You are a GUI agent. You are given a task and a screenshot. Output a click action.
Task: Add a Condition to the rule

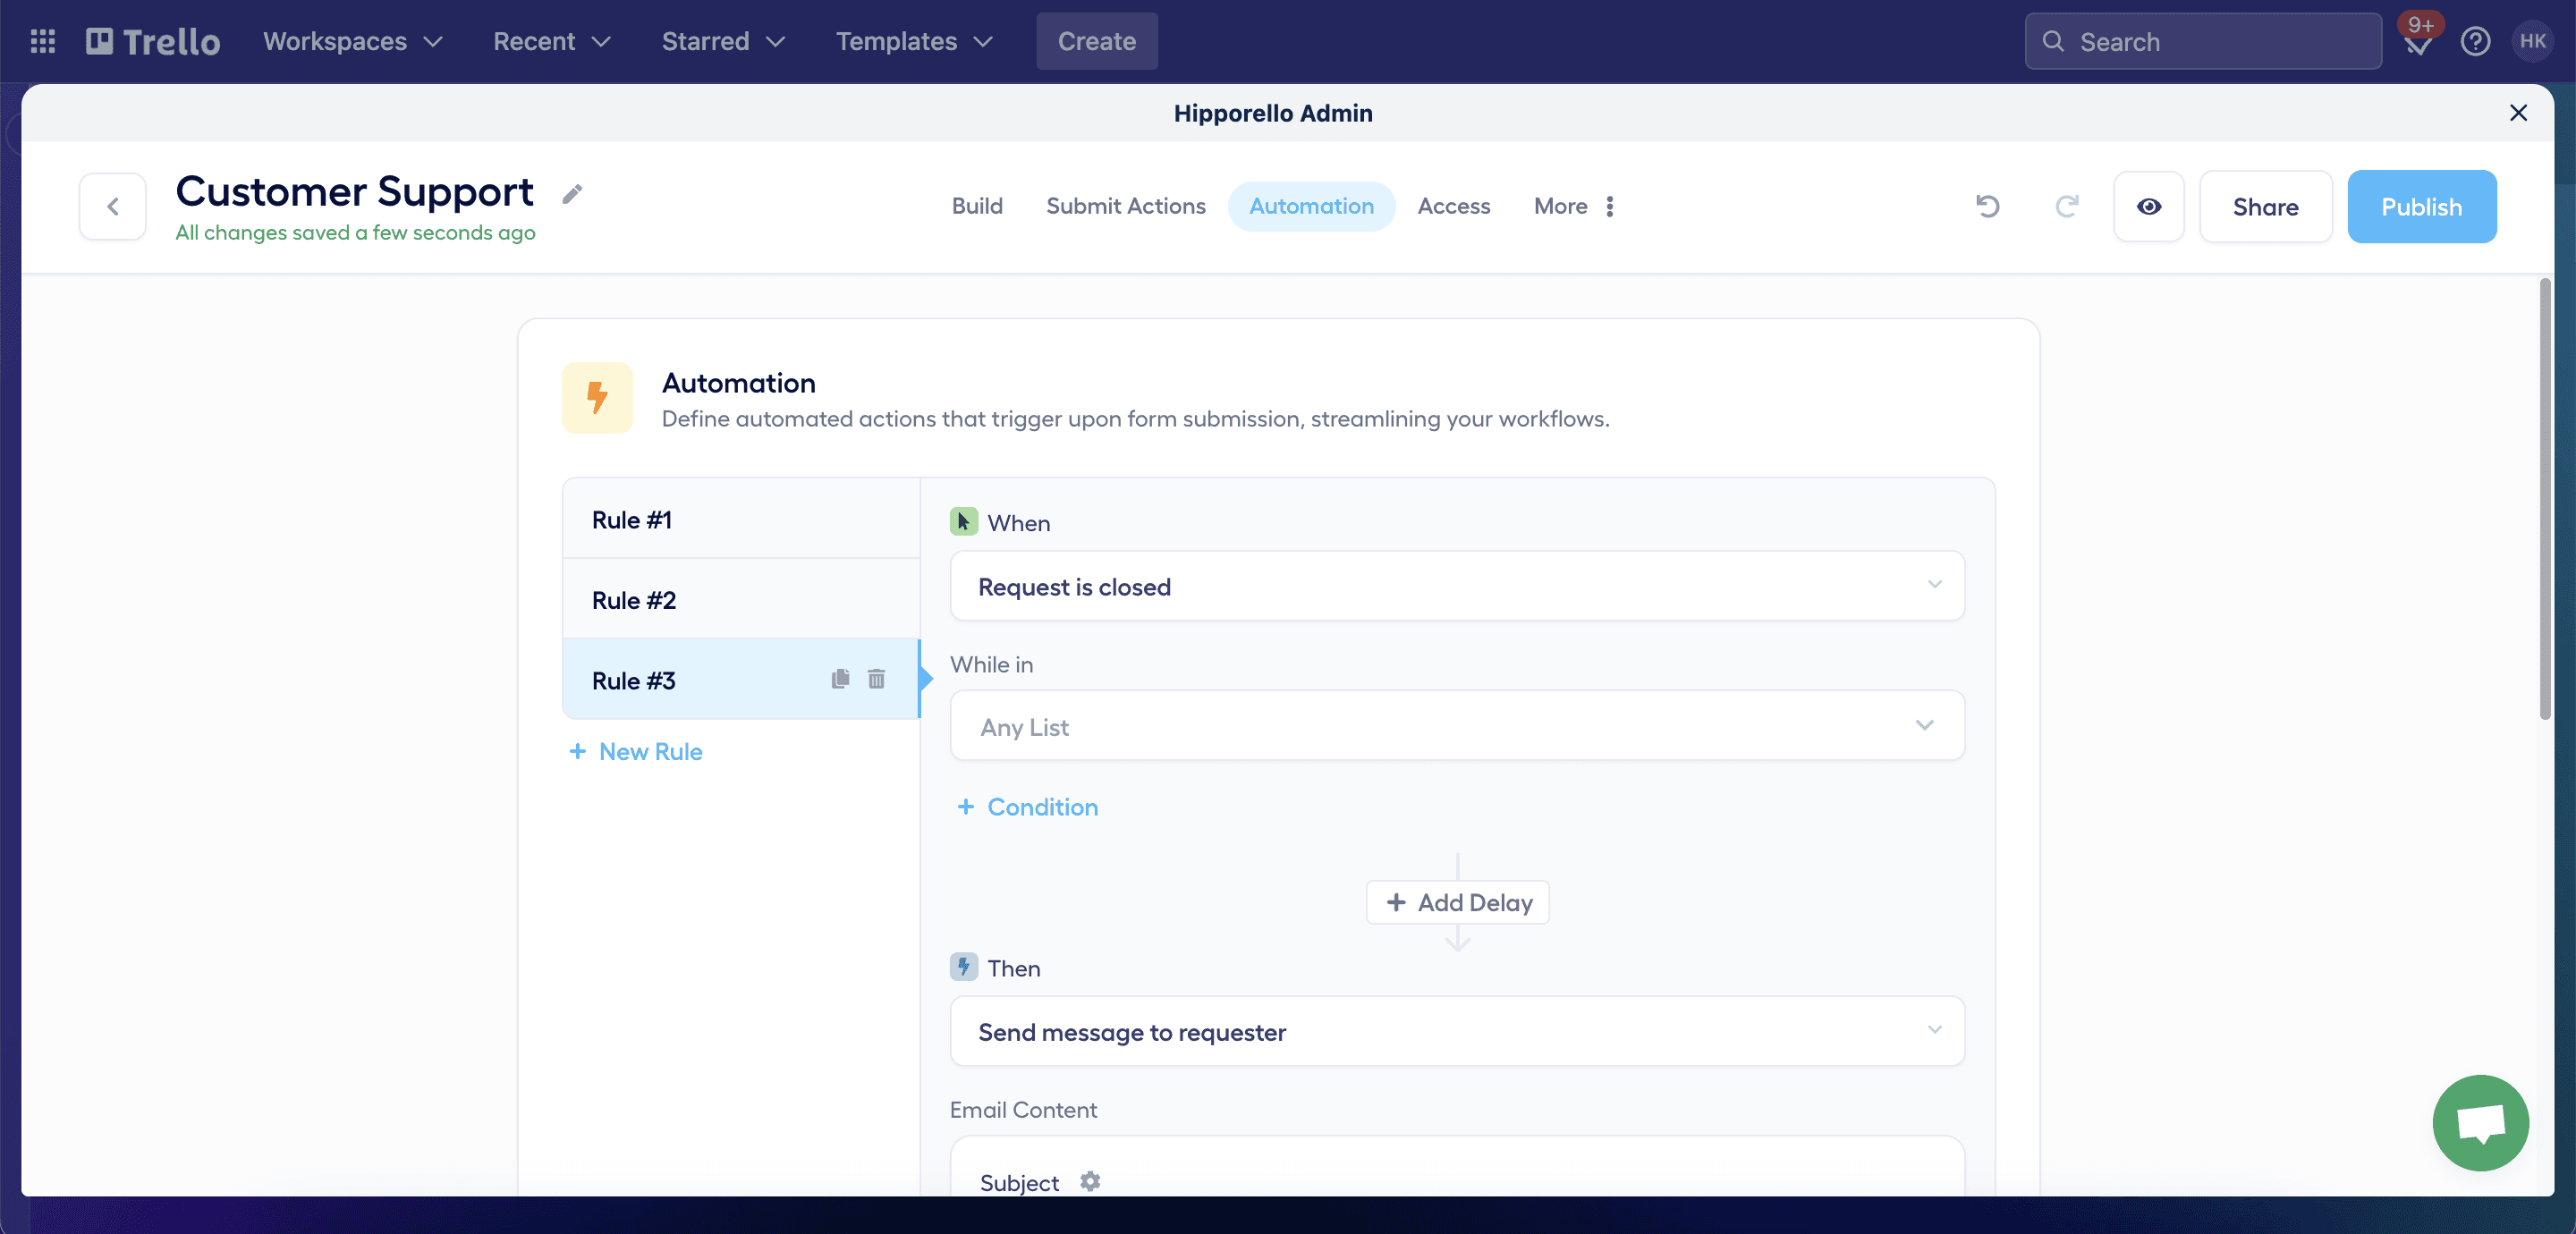pos(1028,806)
